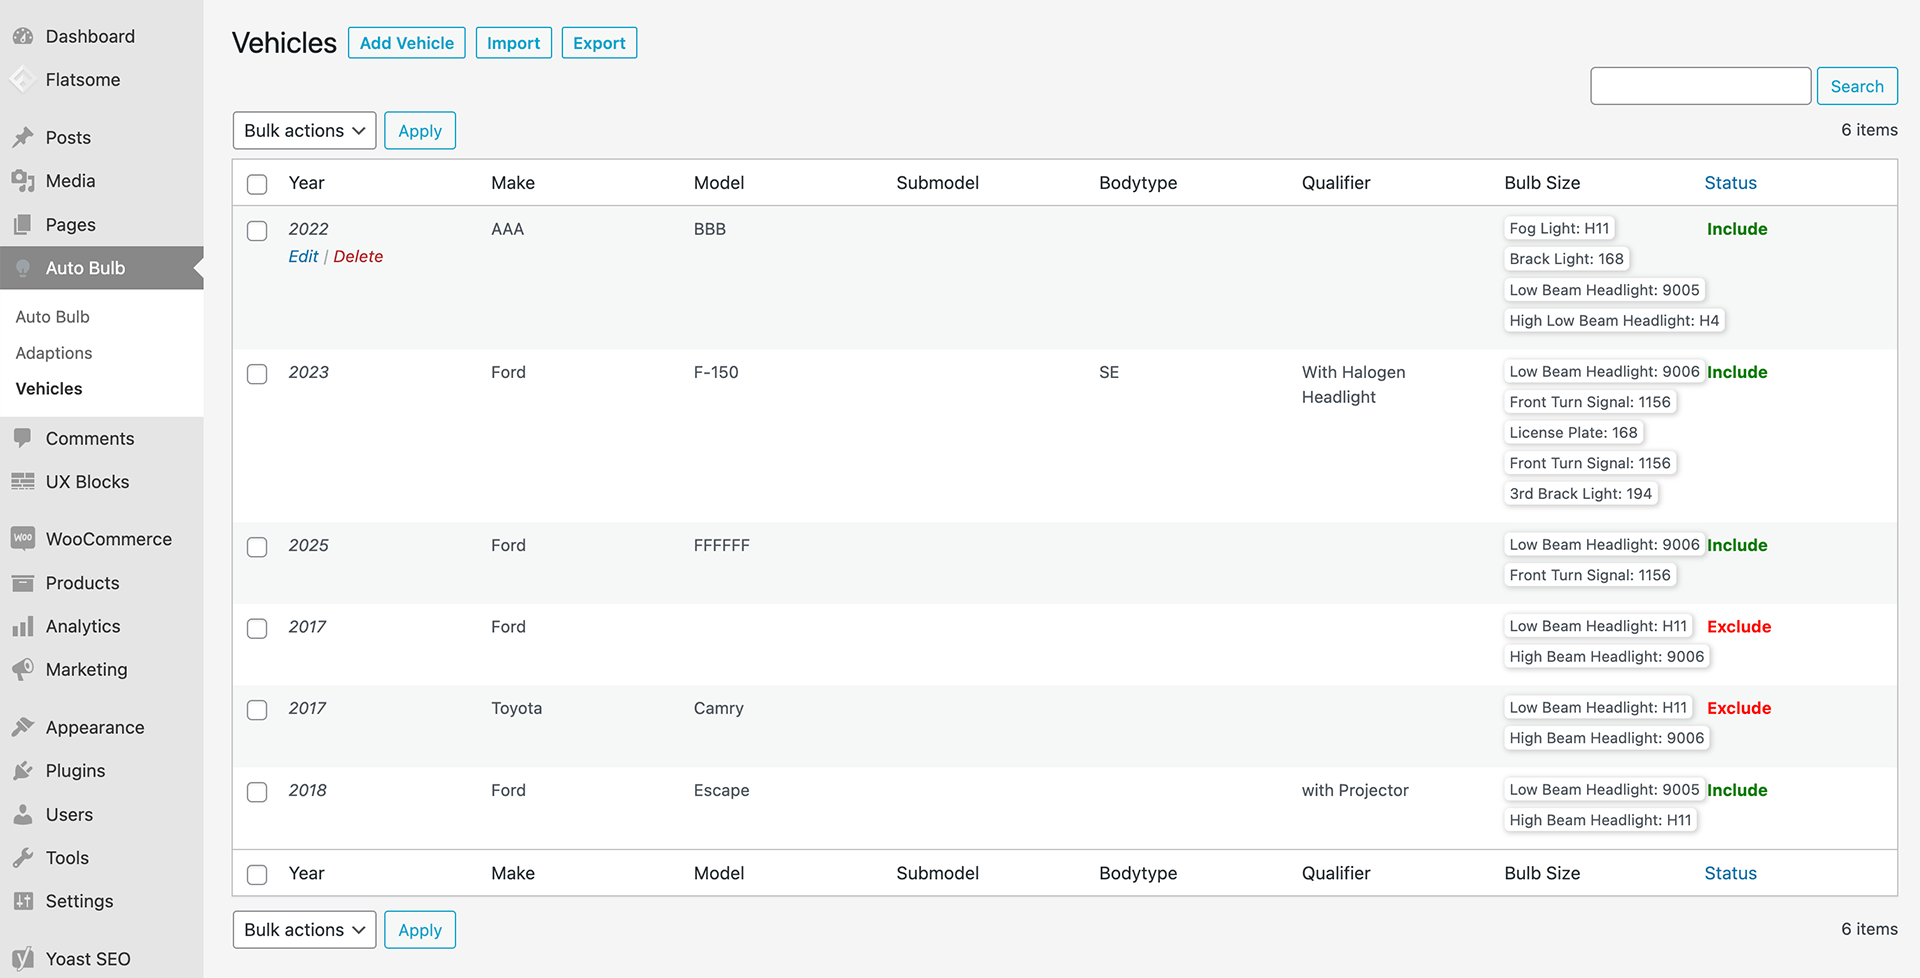Check the 2022 AAA BBB row checkbox

point(257,231)
